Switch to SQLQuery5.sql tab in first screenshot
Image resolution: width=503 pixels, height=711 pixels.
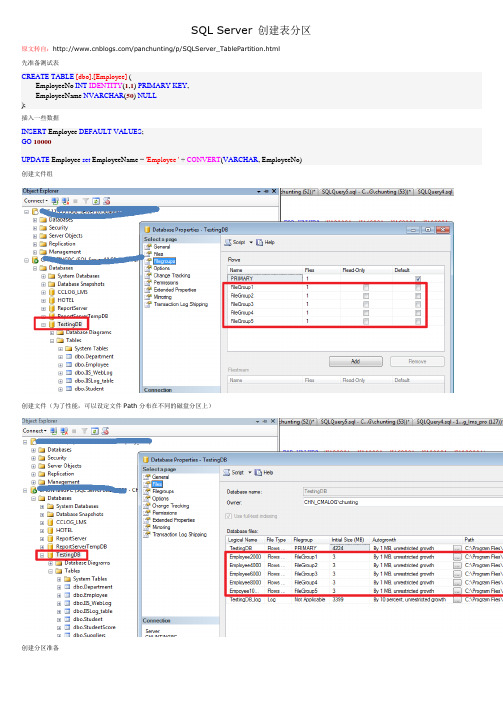click(366, 192)
